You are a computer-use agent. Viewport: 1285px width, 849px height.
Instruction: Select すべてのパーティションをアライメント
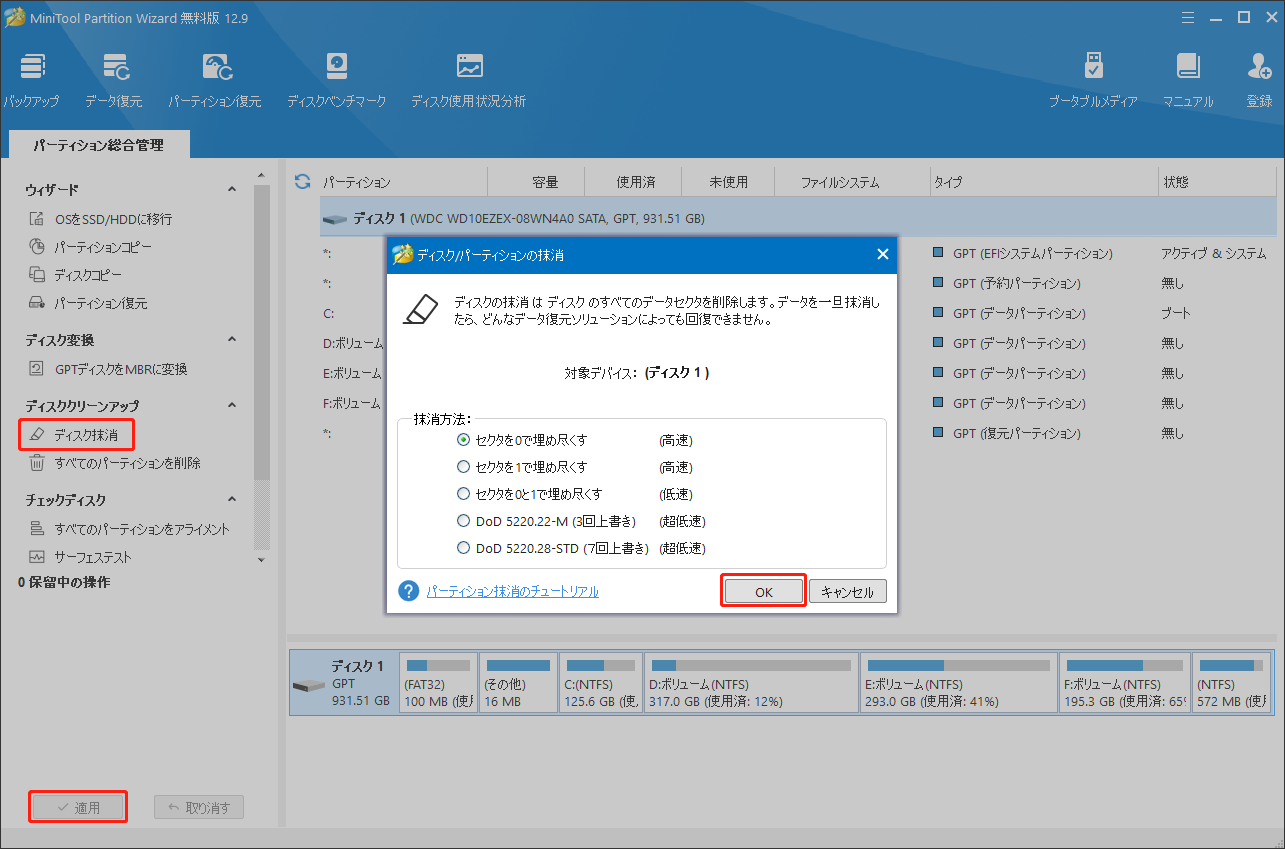(x=128, y=529)
